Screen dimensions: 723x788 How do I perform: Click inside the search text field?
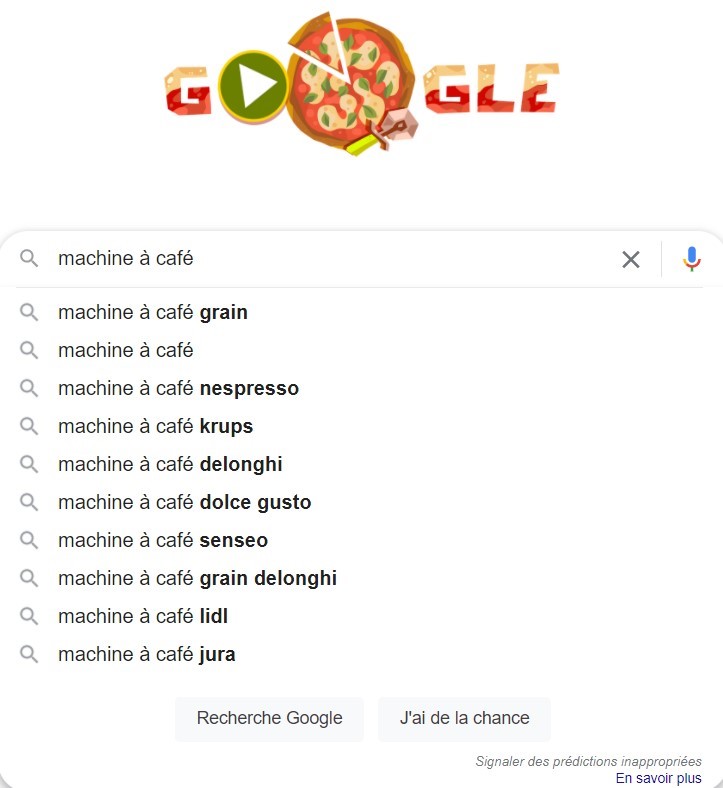click(330, 259)
